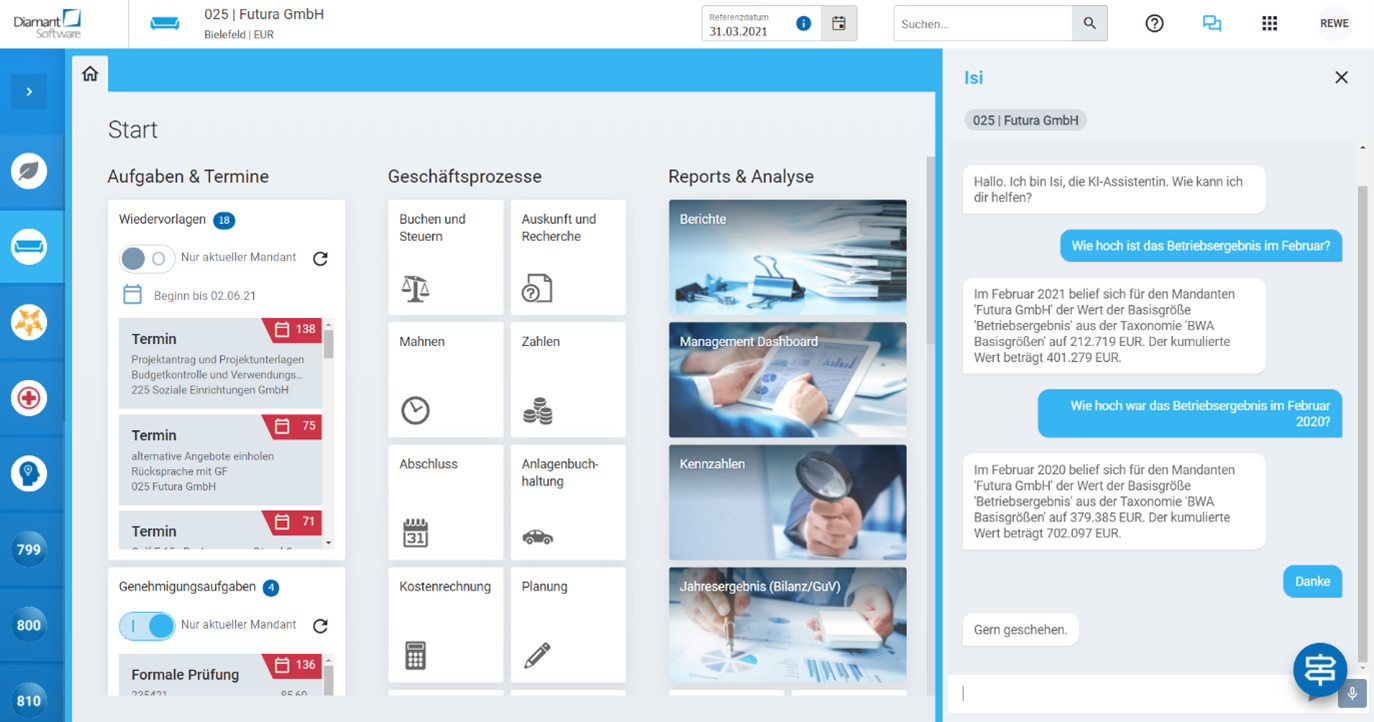
Task: Click the Referenzdatum field 31.03.2021
Action: 760,23
